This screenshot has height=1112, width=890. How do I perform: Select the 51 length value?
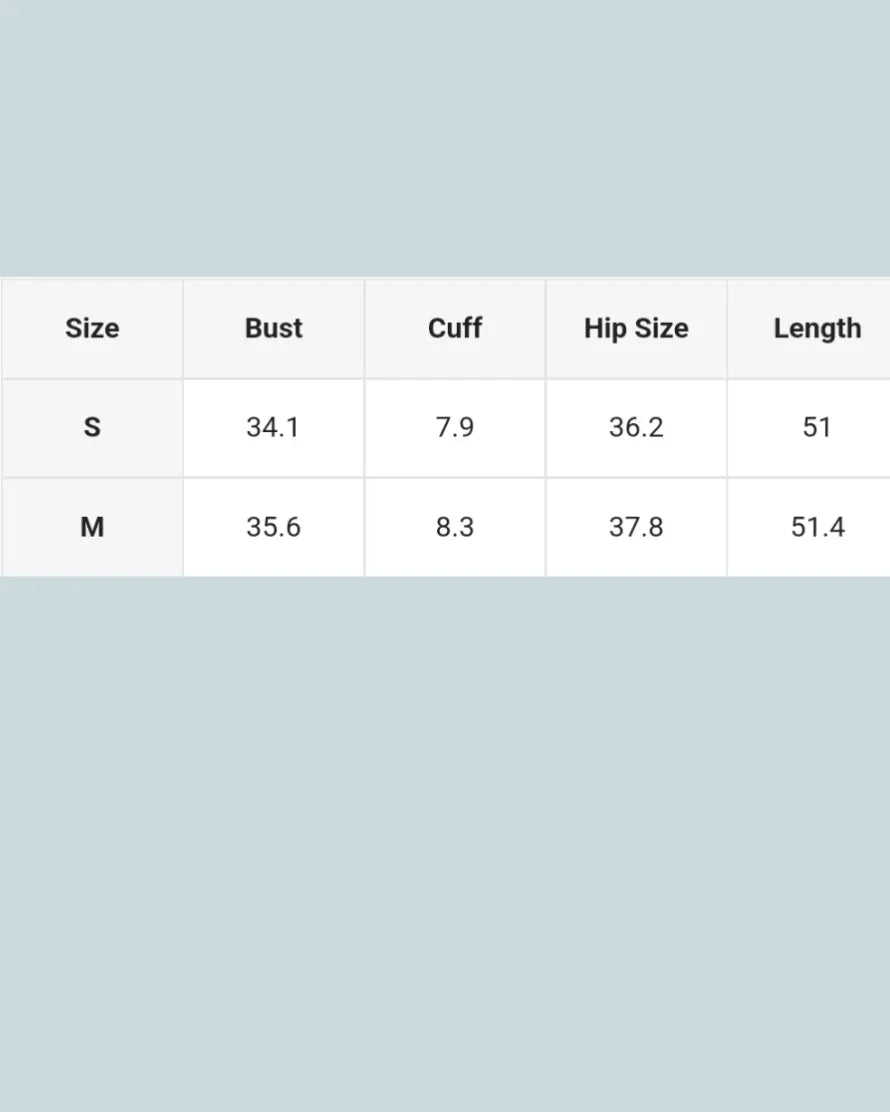817,427
